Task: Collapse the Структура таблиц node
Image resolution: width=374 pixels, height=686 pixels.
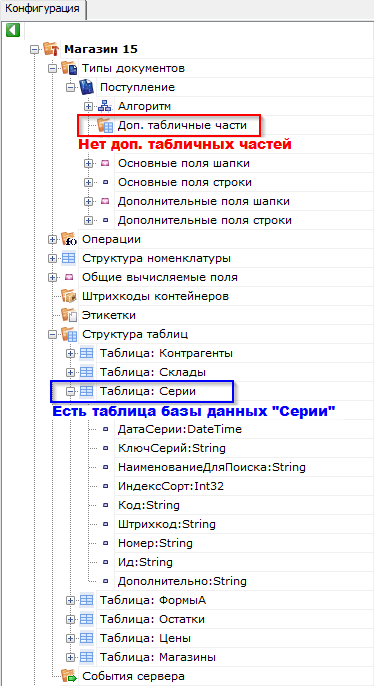Action: click(x=53, y=335)
